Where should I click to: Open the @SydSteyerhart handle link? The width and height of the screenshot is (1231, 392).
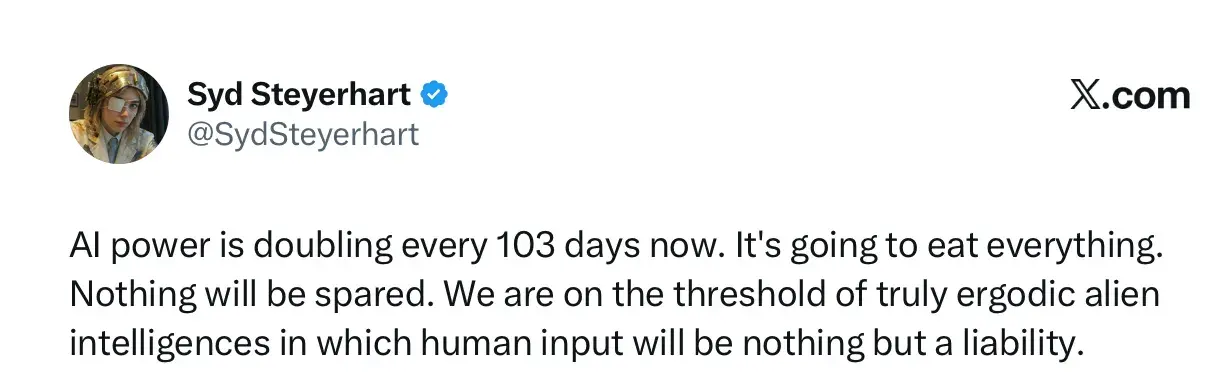pyautogui.click(x=304, y=133)
